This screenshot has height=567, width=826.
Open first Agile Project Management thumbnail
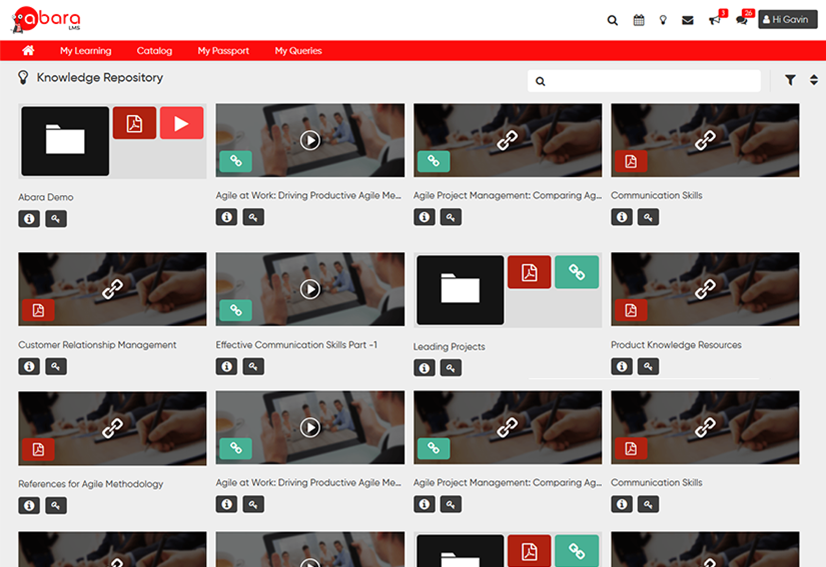click(x=507, y=140)
